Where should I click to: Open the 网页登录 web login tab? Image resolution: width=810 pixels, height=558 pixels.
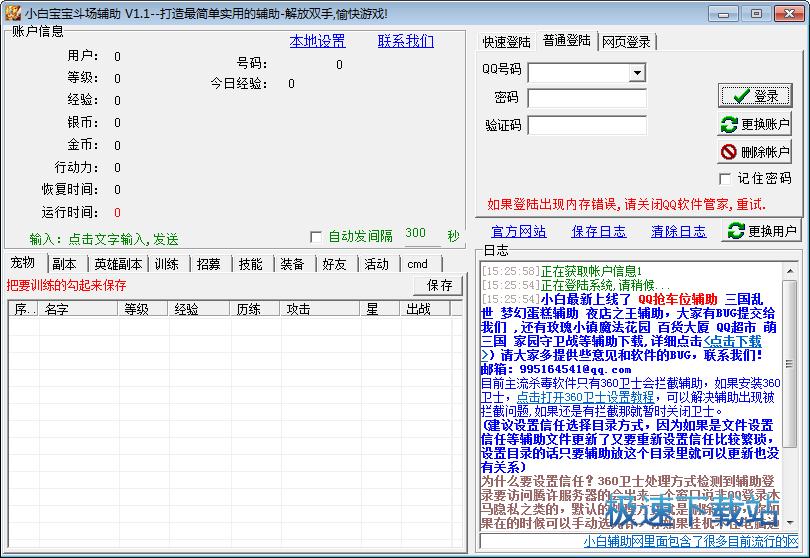(626, 42)
